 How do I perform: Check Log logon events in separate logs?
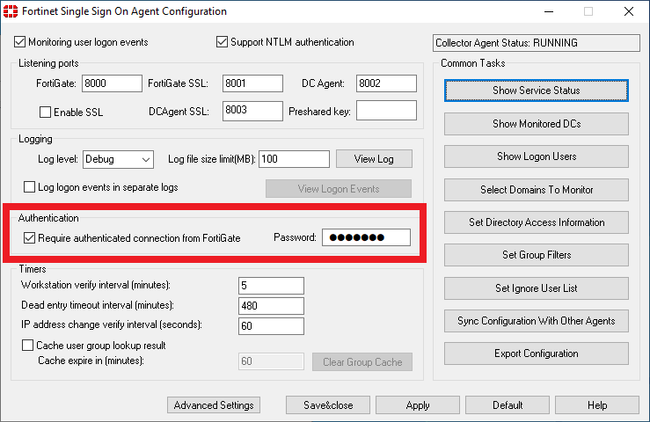tap(29, 187)
